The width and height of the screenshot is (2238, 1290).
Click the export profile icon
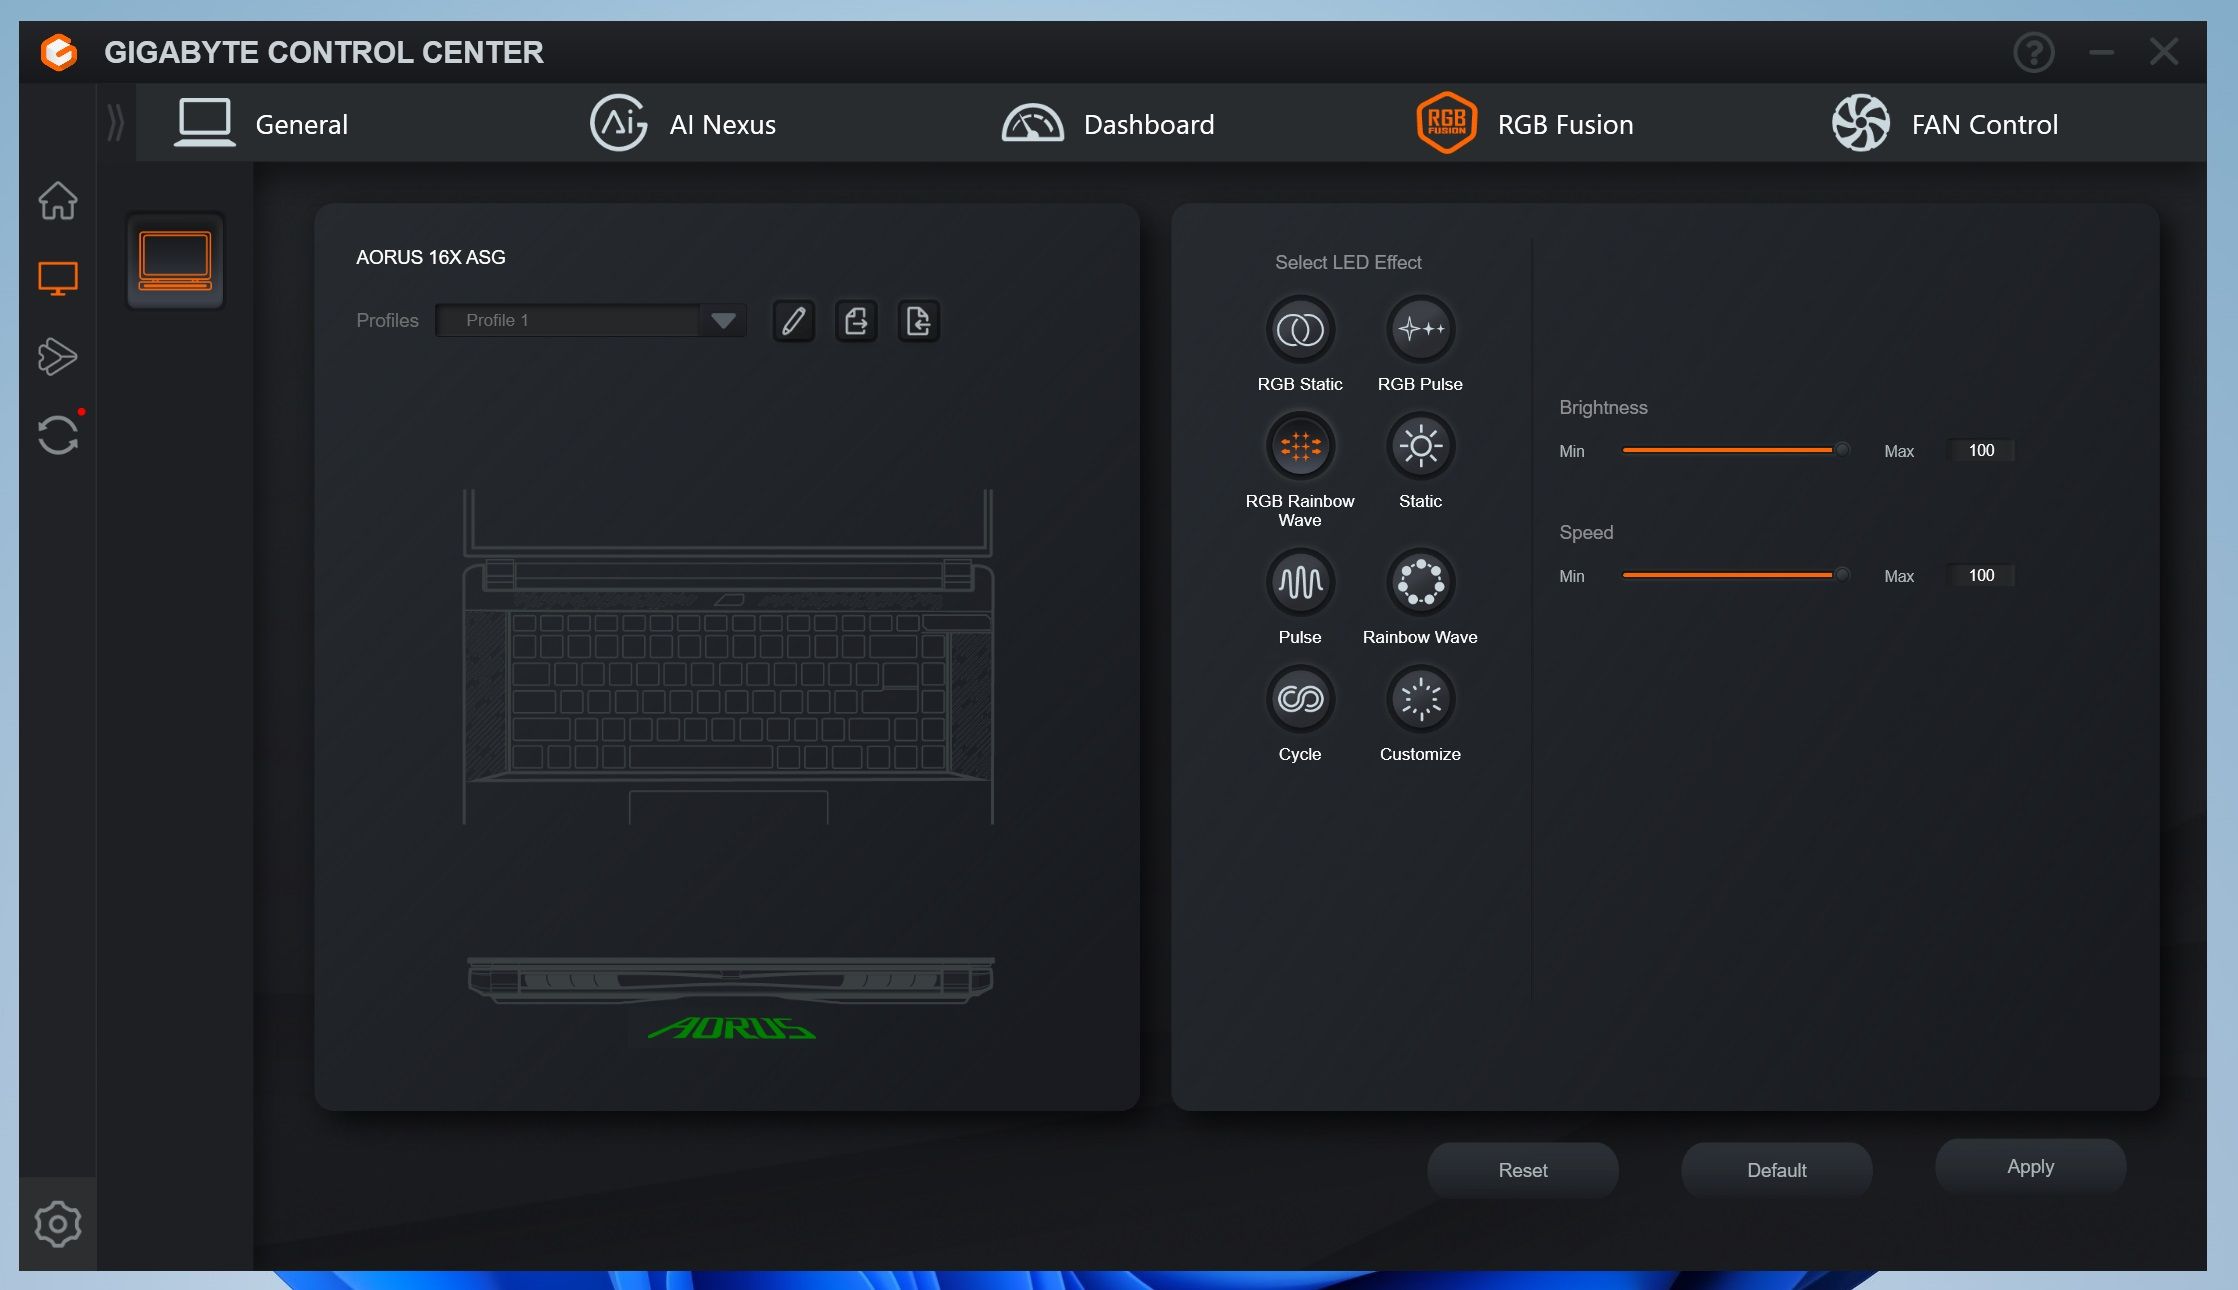[856, 321]
